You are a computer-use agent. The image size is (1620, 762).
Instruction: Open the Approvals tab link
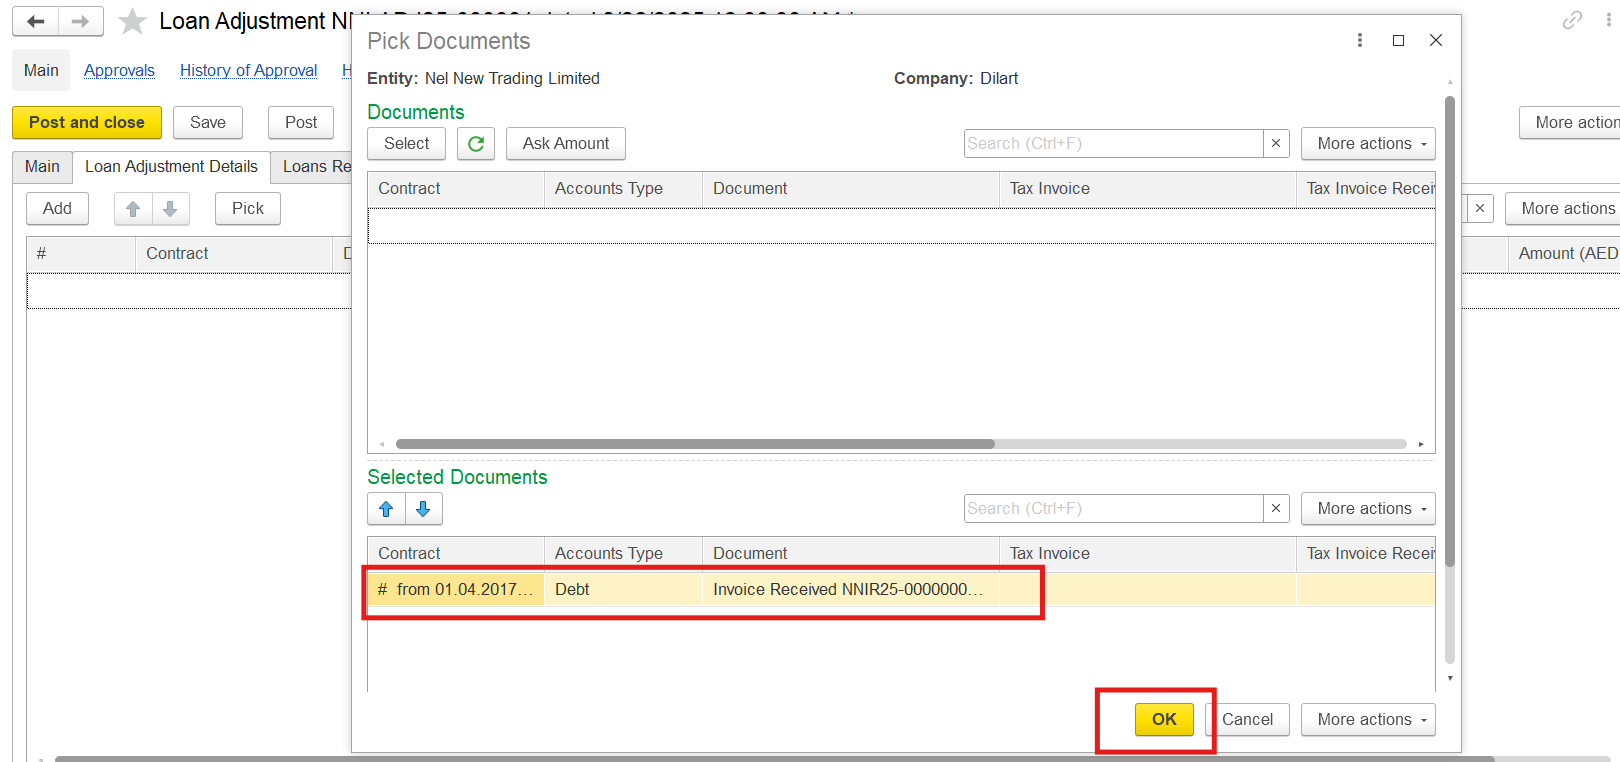tap(119, 71)
